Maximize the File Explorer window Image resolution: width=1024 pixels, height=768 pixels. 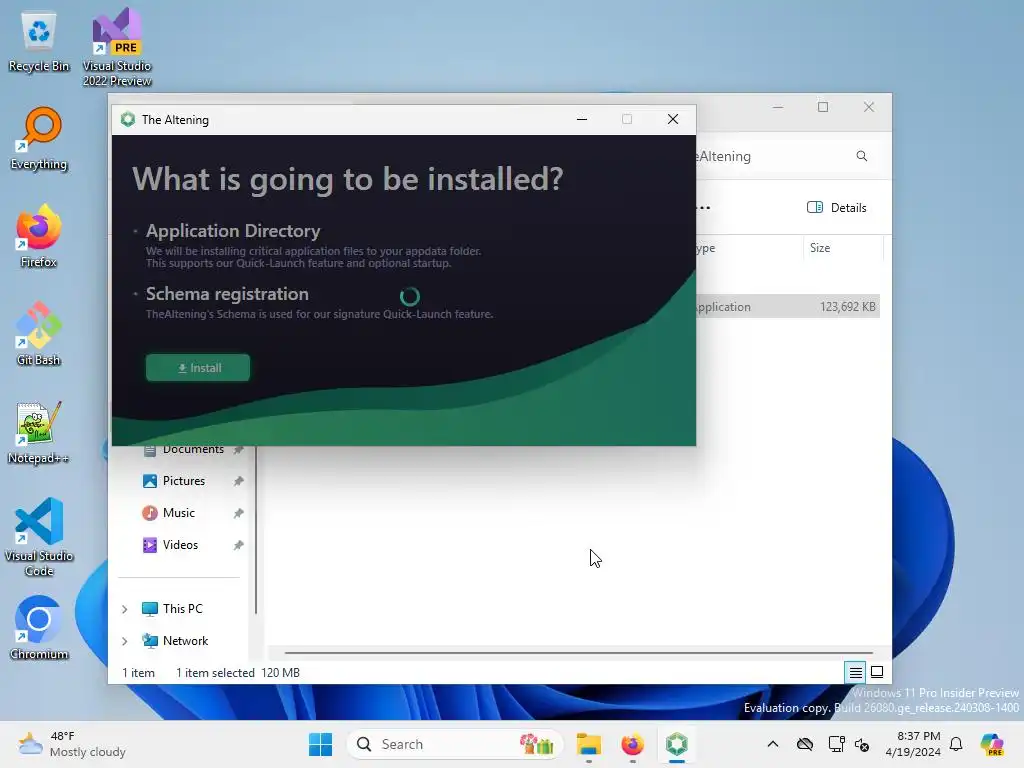coord(823,107)
